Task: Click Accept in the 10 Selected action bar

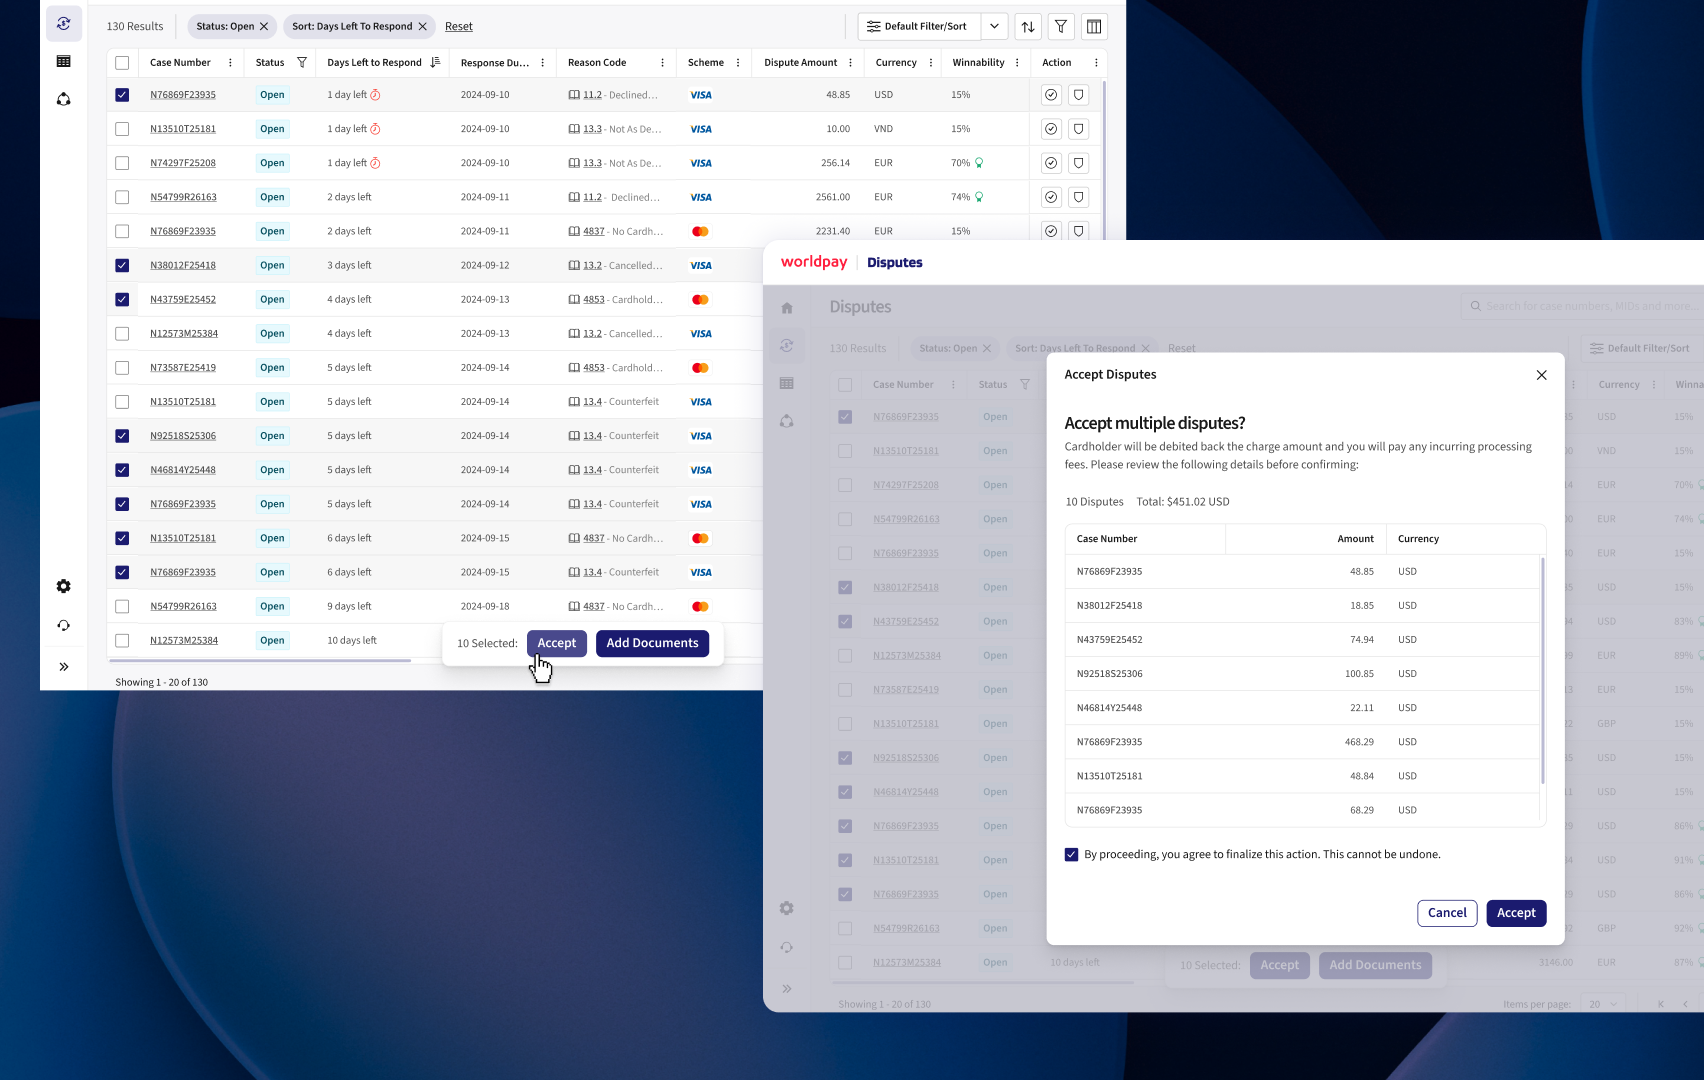Action: [x=557, y=643]
